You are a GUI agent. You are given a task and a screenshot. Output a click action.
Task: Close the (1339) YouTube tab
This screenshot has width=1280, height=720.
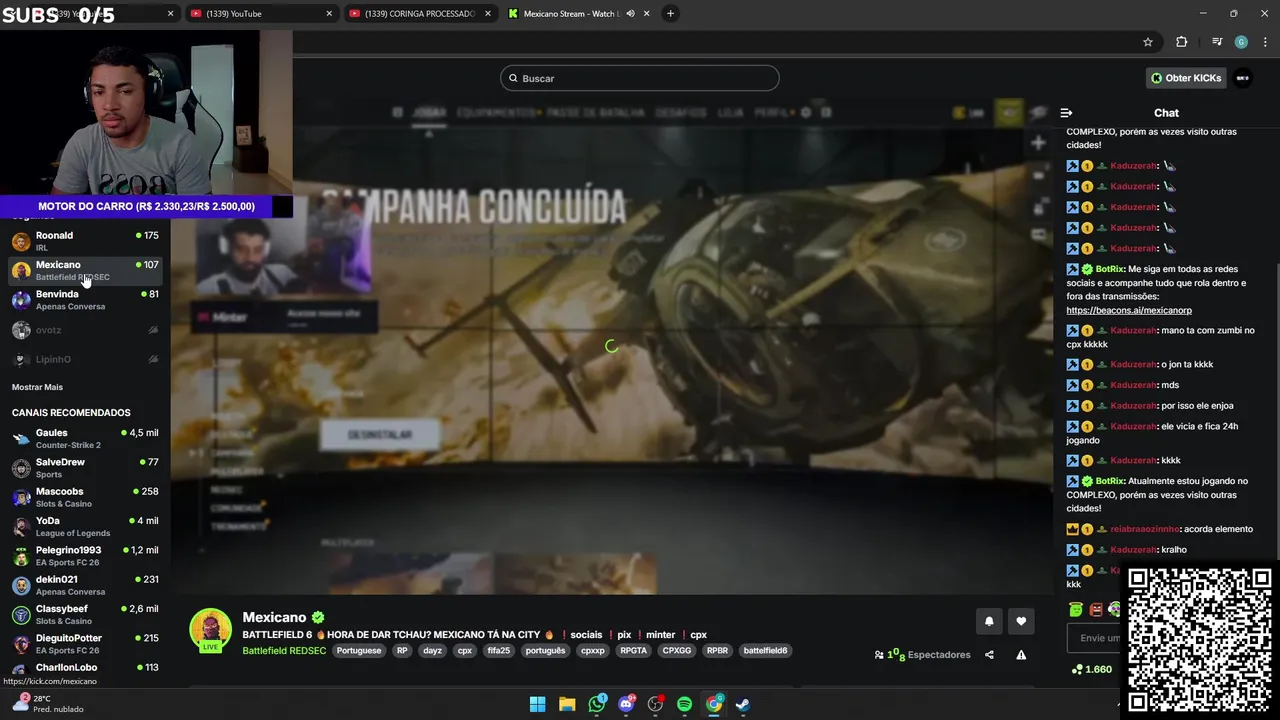tap(329, 14)
